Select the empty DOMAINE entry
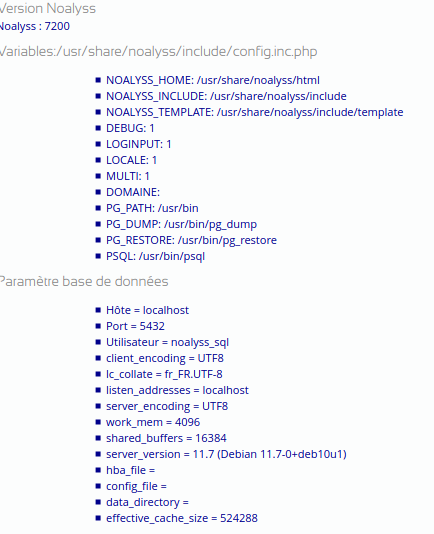Image resolution: width=434 pixels, height=534 pixels. pyautogui.click(x=133, y=192)
